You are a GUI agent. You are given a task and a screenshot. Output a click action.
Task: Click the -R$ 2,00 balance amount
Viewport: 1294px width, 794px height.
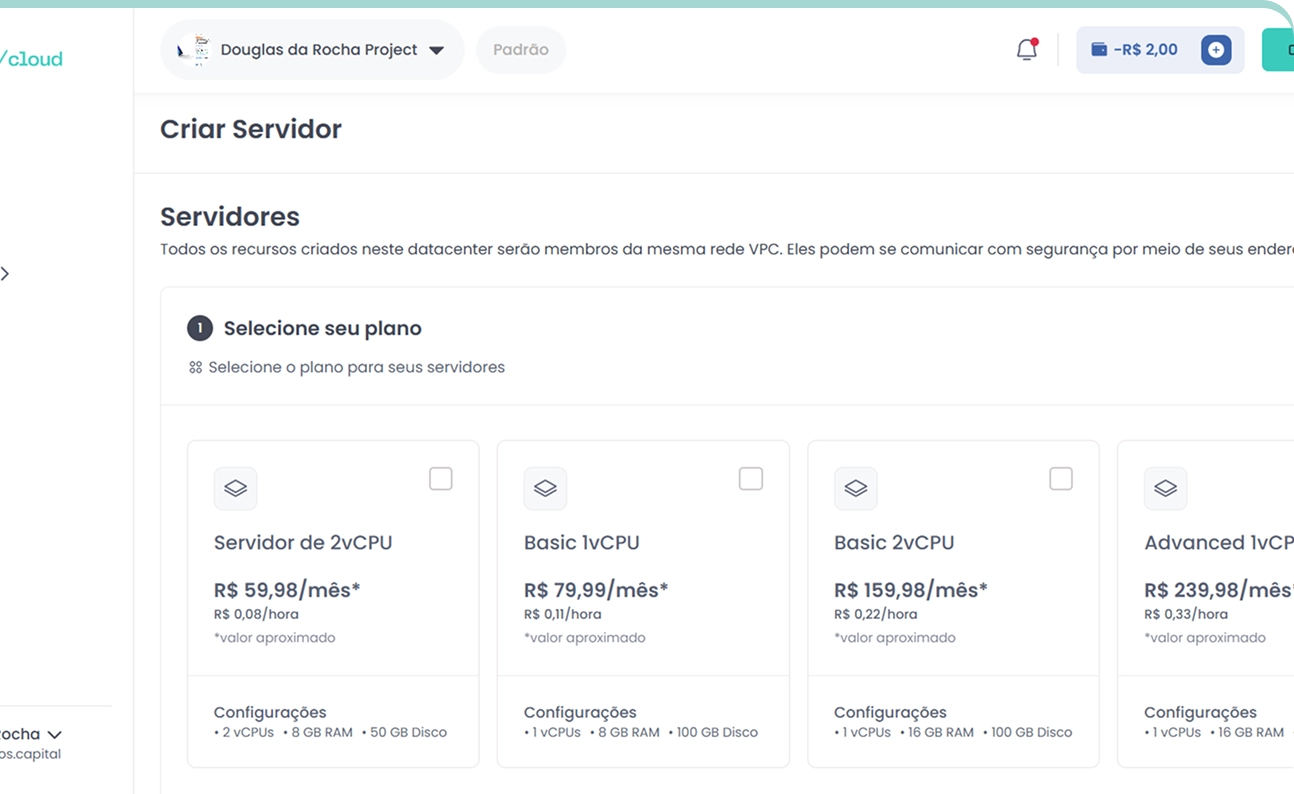1145,50
